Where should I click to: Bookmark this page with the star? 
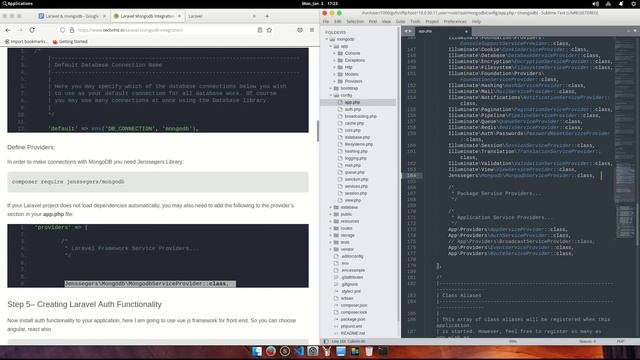[269, 30]
